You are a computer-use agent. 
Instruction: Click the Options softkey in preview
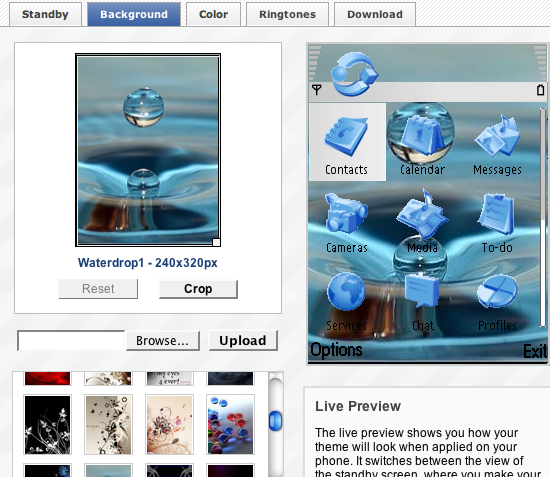336,350
